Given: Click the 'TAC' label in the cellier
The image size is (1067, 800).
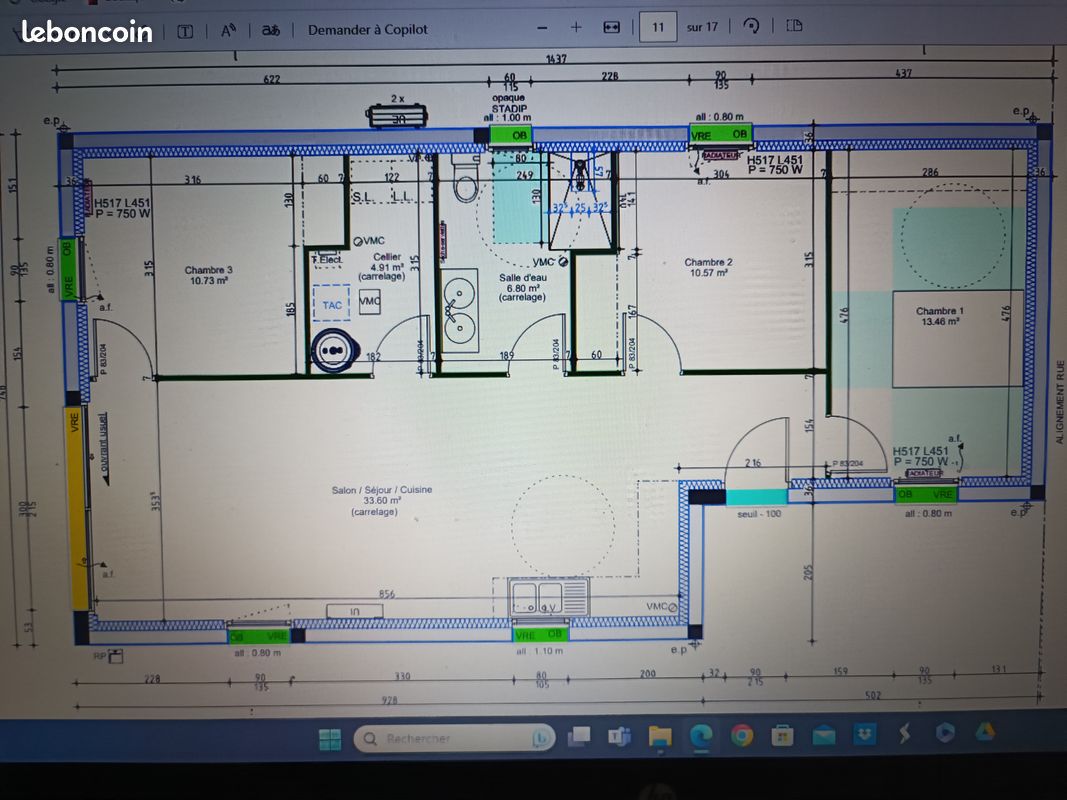Looking at the screenshot, I should pos(332,305).
